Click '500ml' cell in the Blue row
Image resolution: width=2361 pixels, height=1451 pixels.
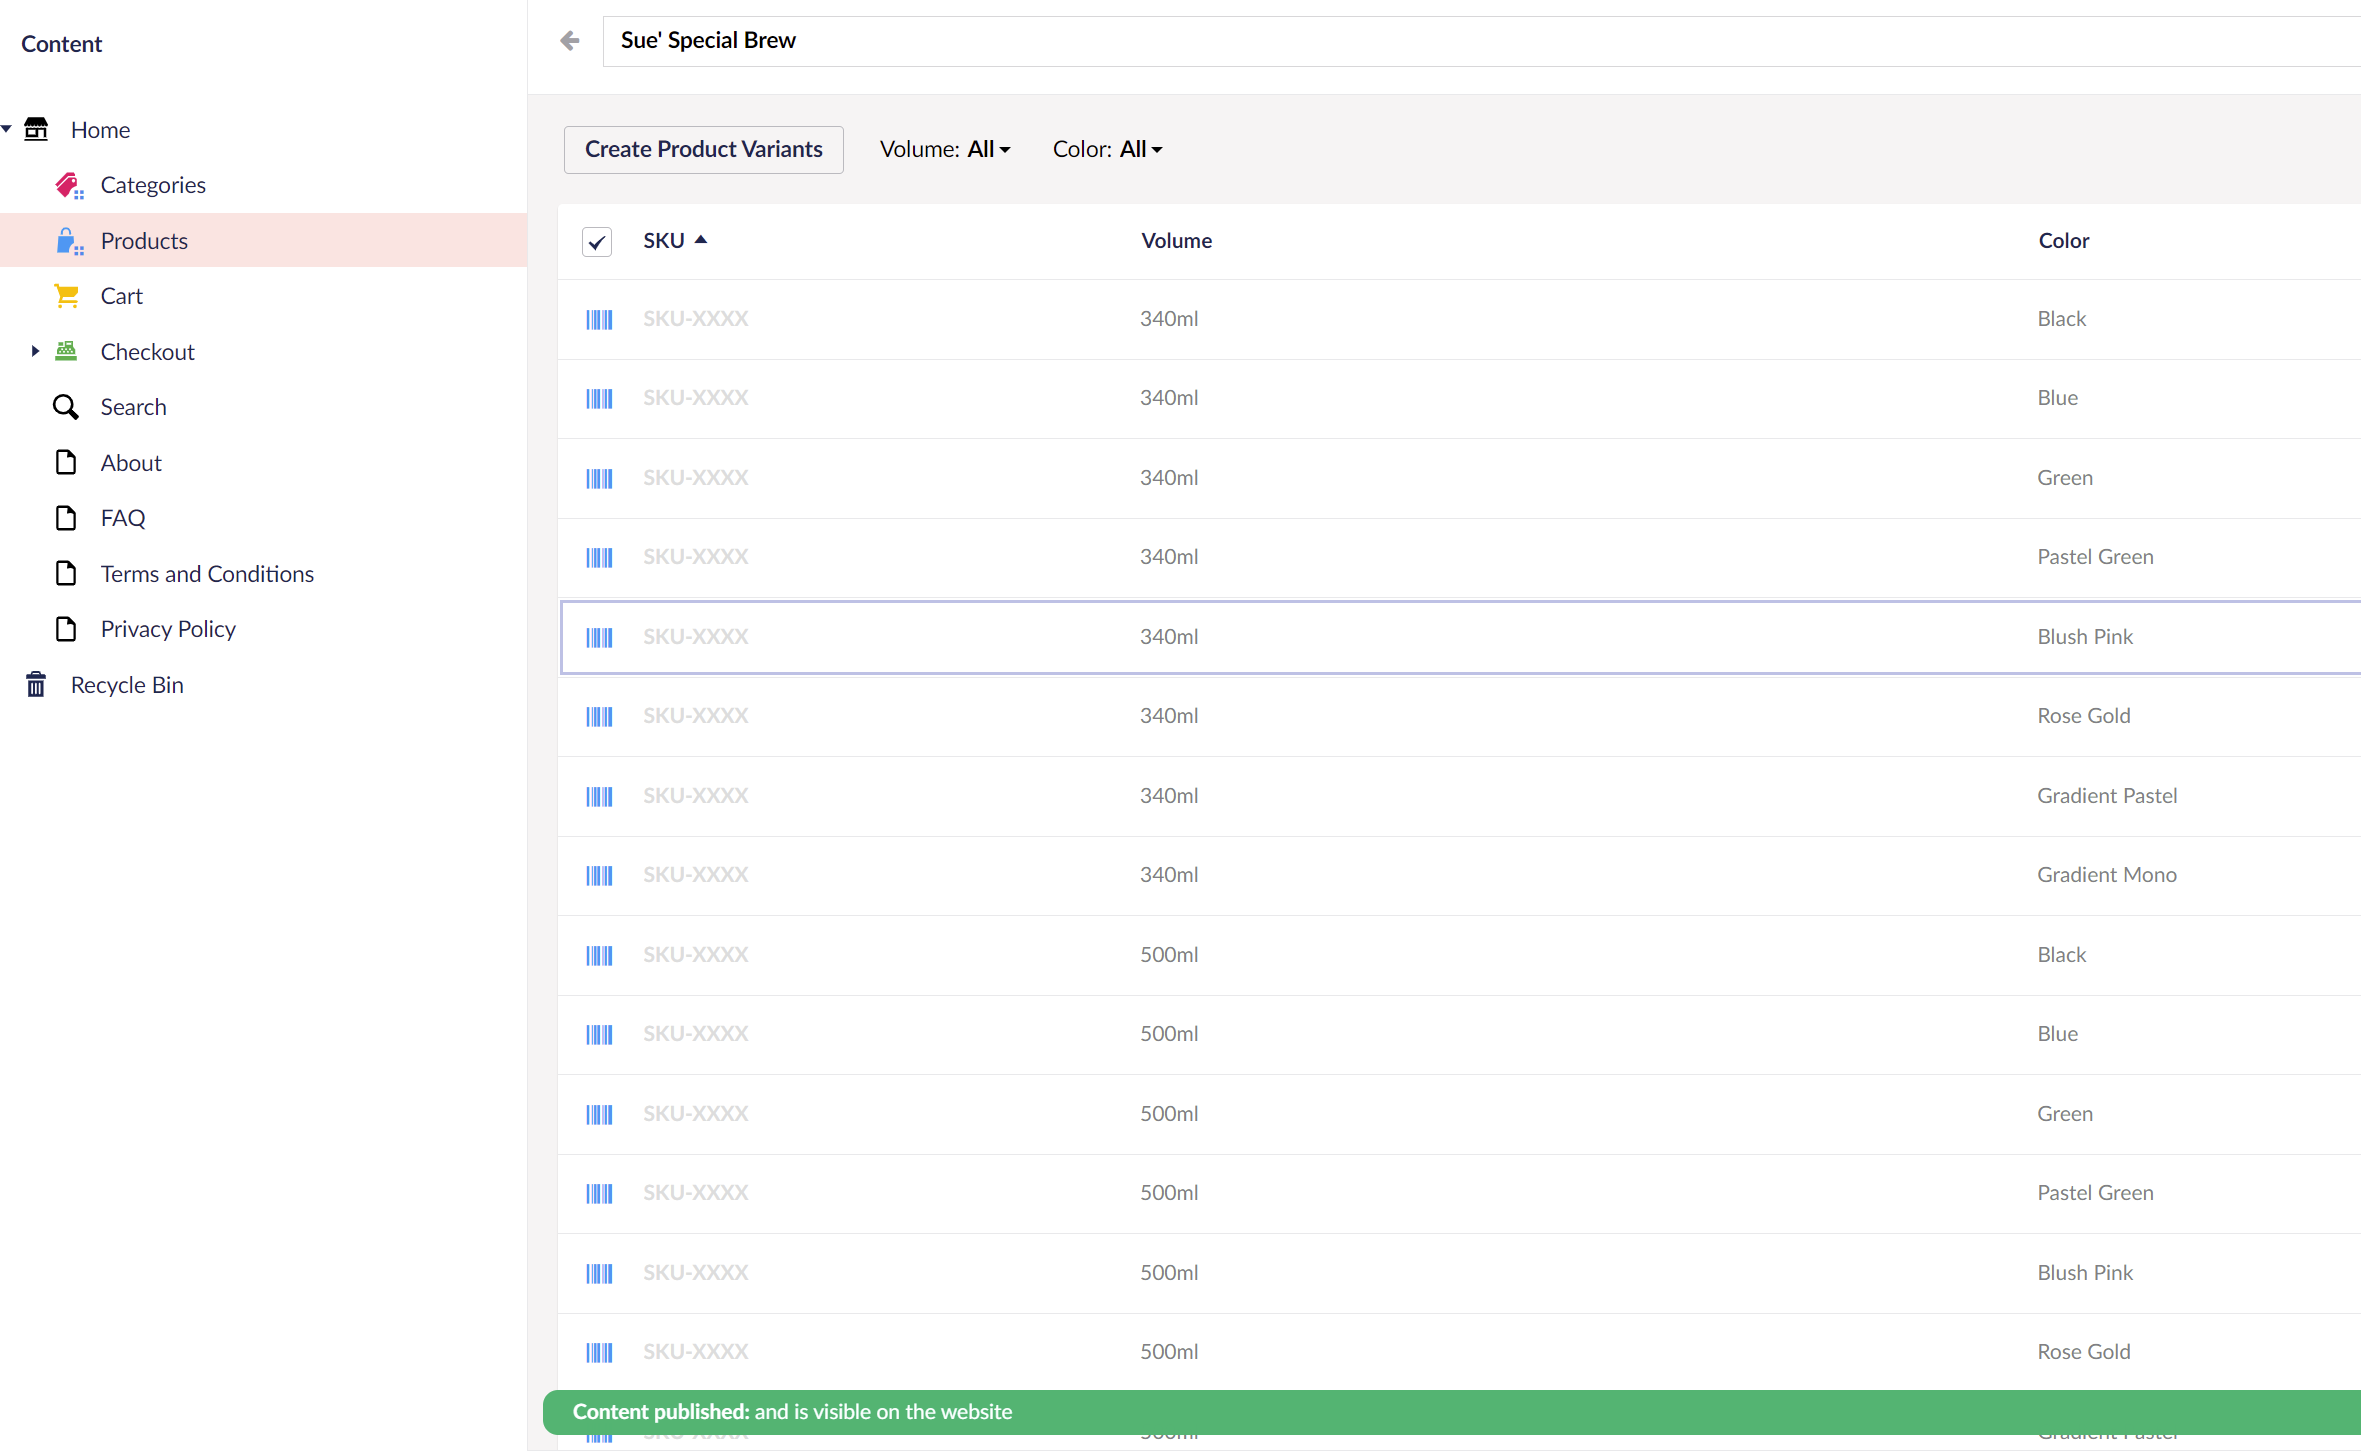click(1169, 1033)
